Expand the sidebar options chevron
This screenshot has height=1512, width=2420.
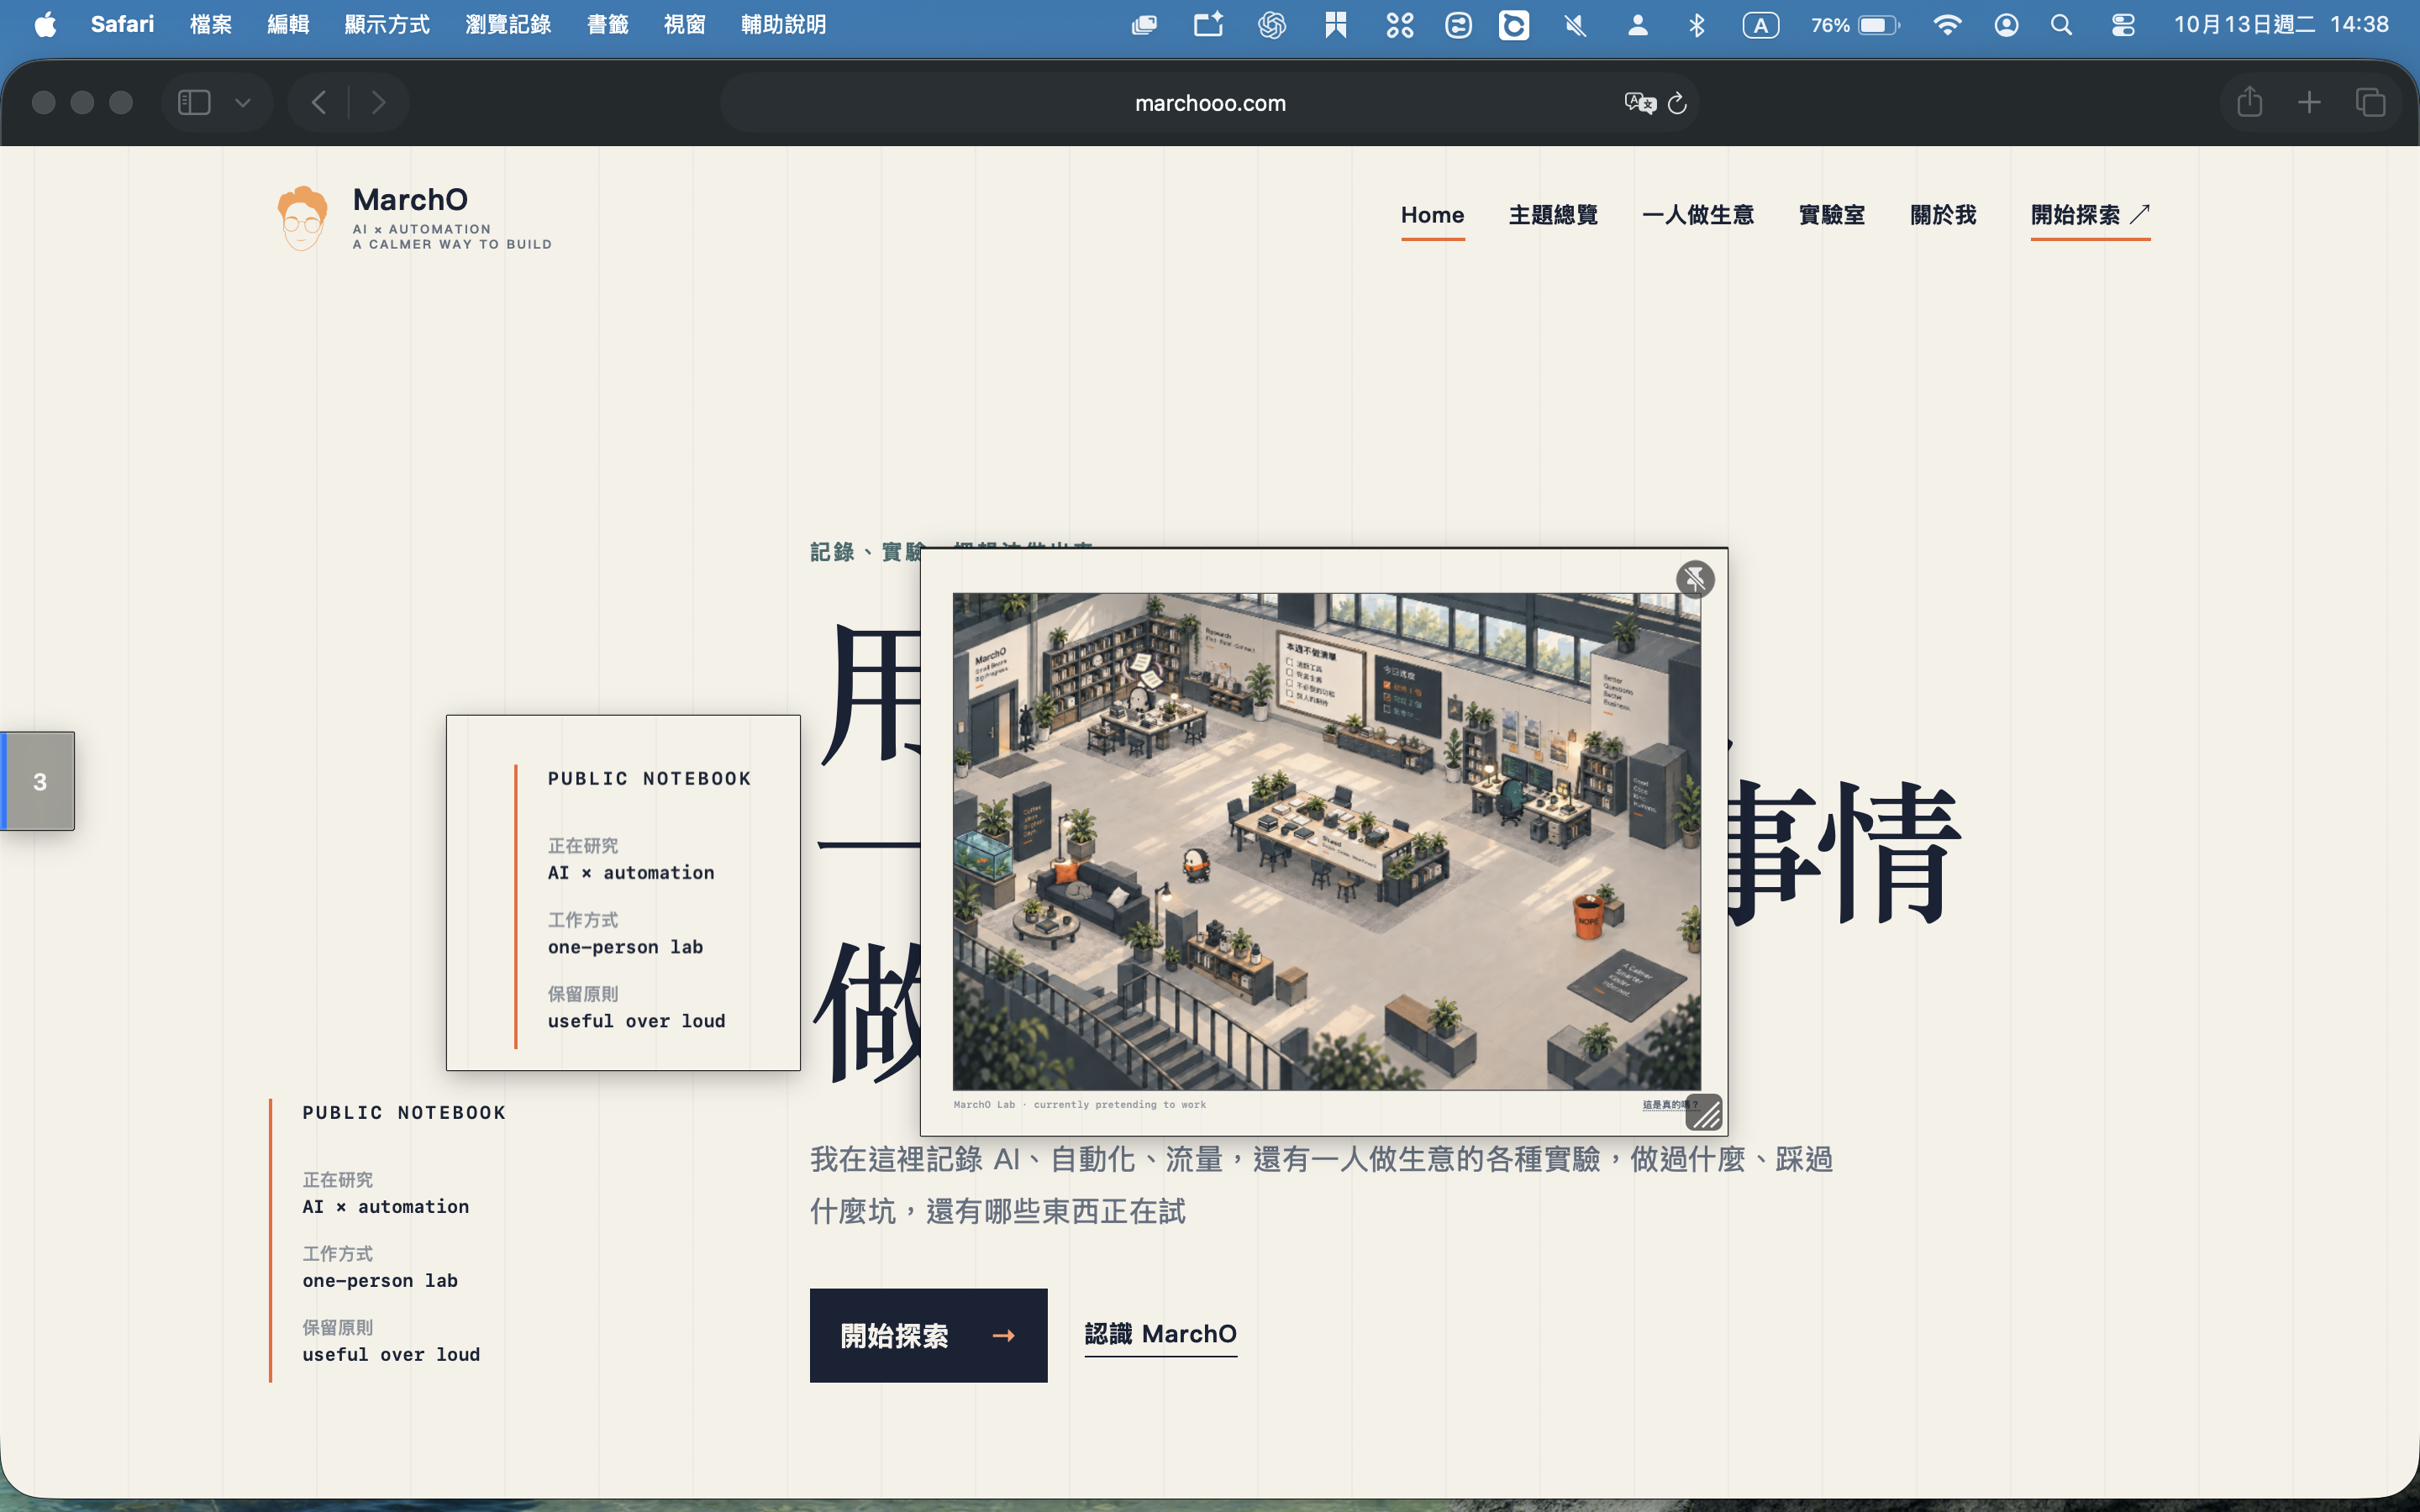pyautogui.click(x=243, y=102)
